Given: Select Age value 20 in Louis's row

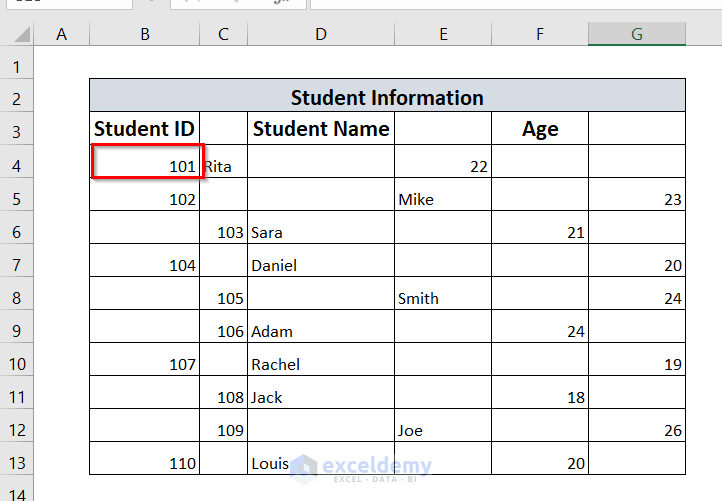Looking at the screenshot, I should coord(540,459).
